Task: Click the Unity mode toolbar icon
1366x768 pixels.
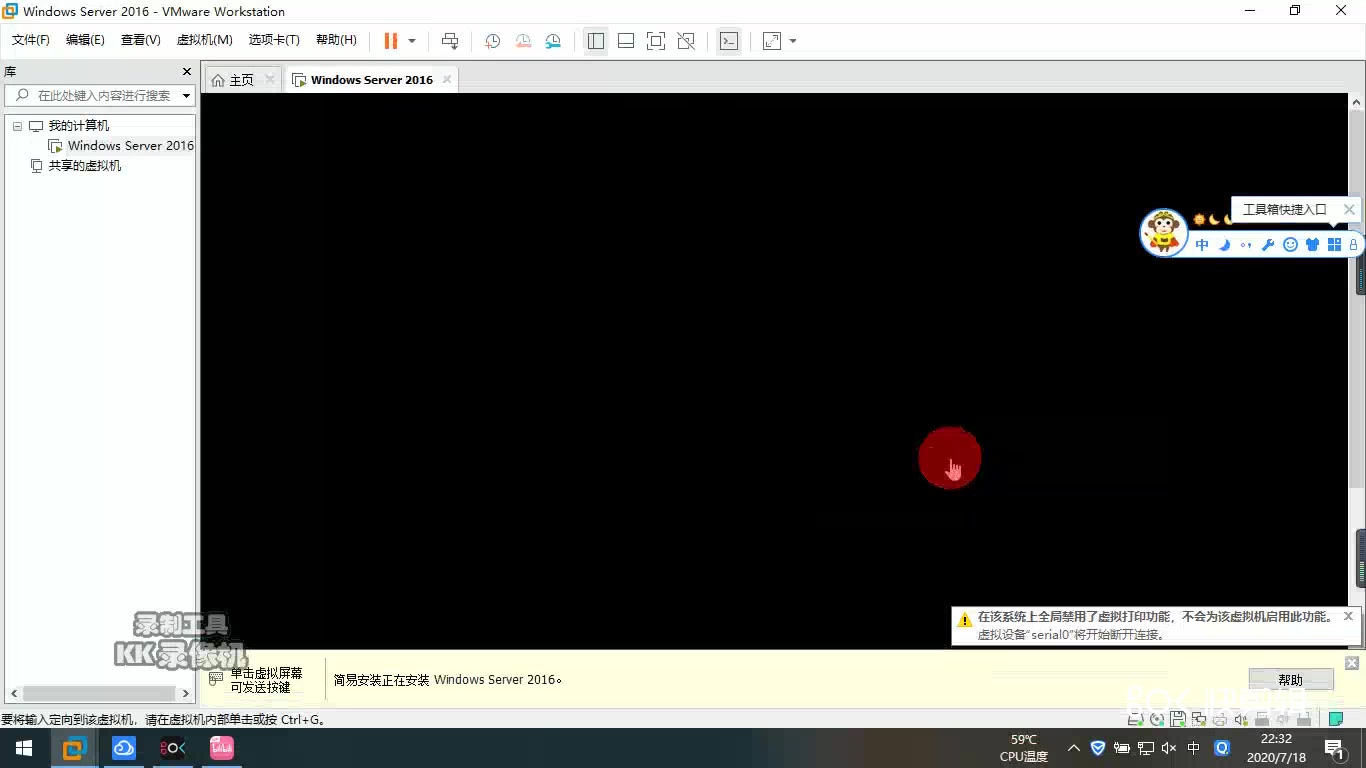Action: pos(686,41)
